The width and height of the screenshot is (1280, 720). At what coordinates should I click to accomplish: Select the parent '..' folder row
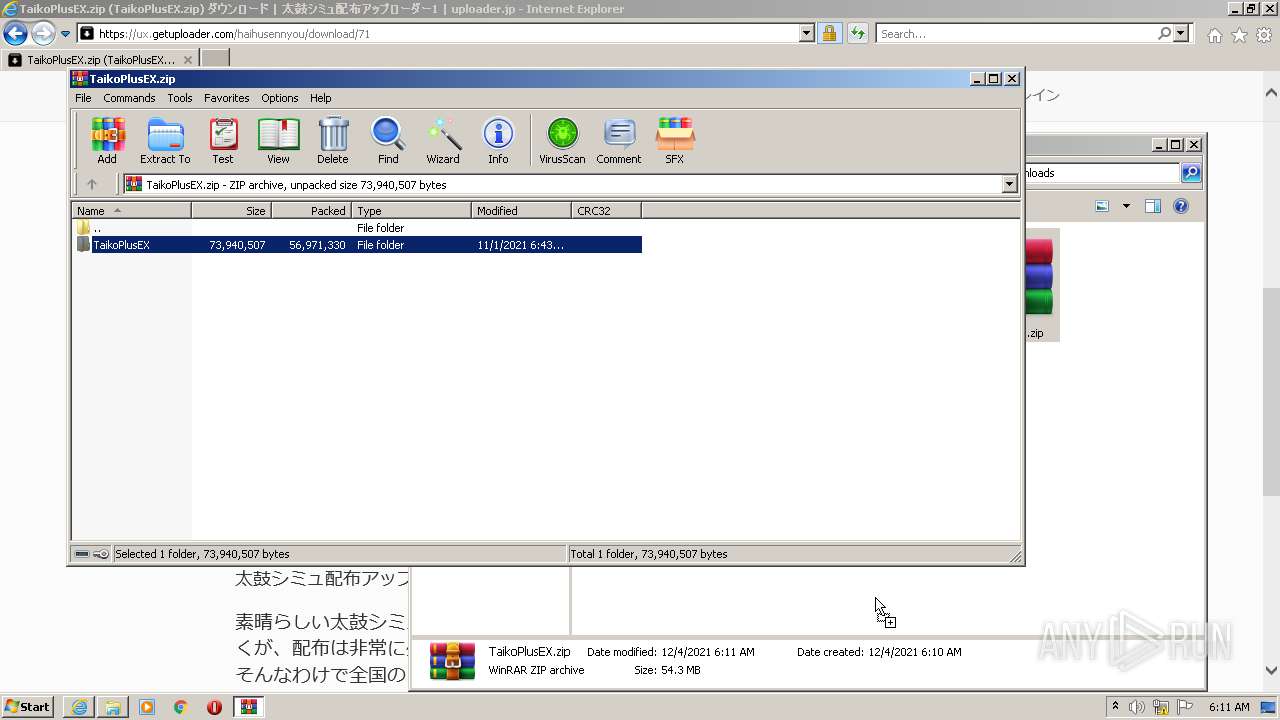tap(358, 228)
